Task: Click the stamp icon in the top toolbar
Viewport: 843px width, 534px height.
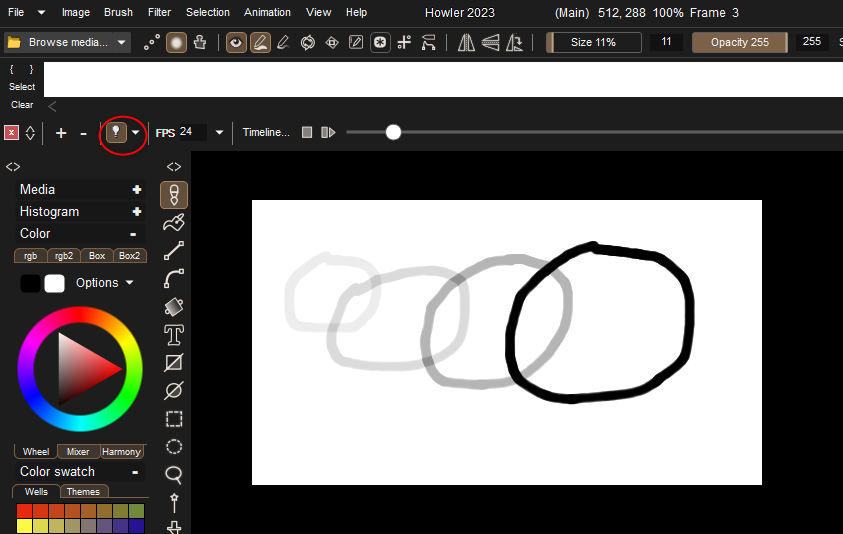Action: tap(200, 42)
